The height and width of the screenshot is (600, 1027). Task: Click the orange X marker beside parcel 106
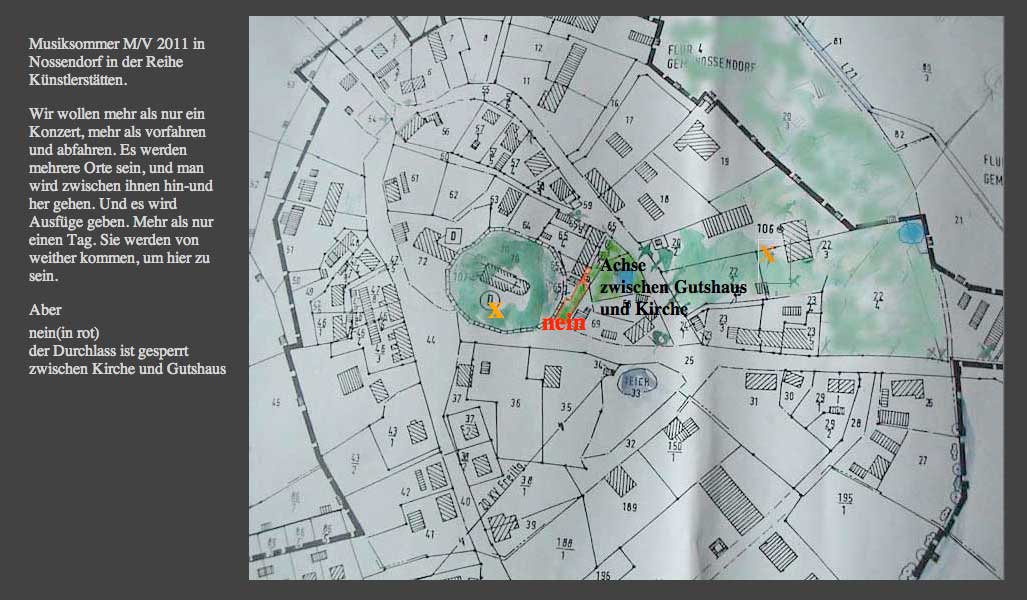tap(767, 254)
